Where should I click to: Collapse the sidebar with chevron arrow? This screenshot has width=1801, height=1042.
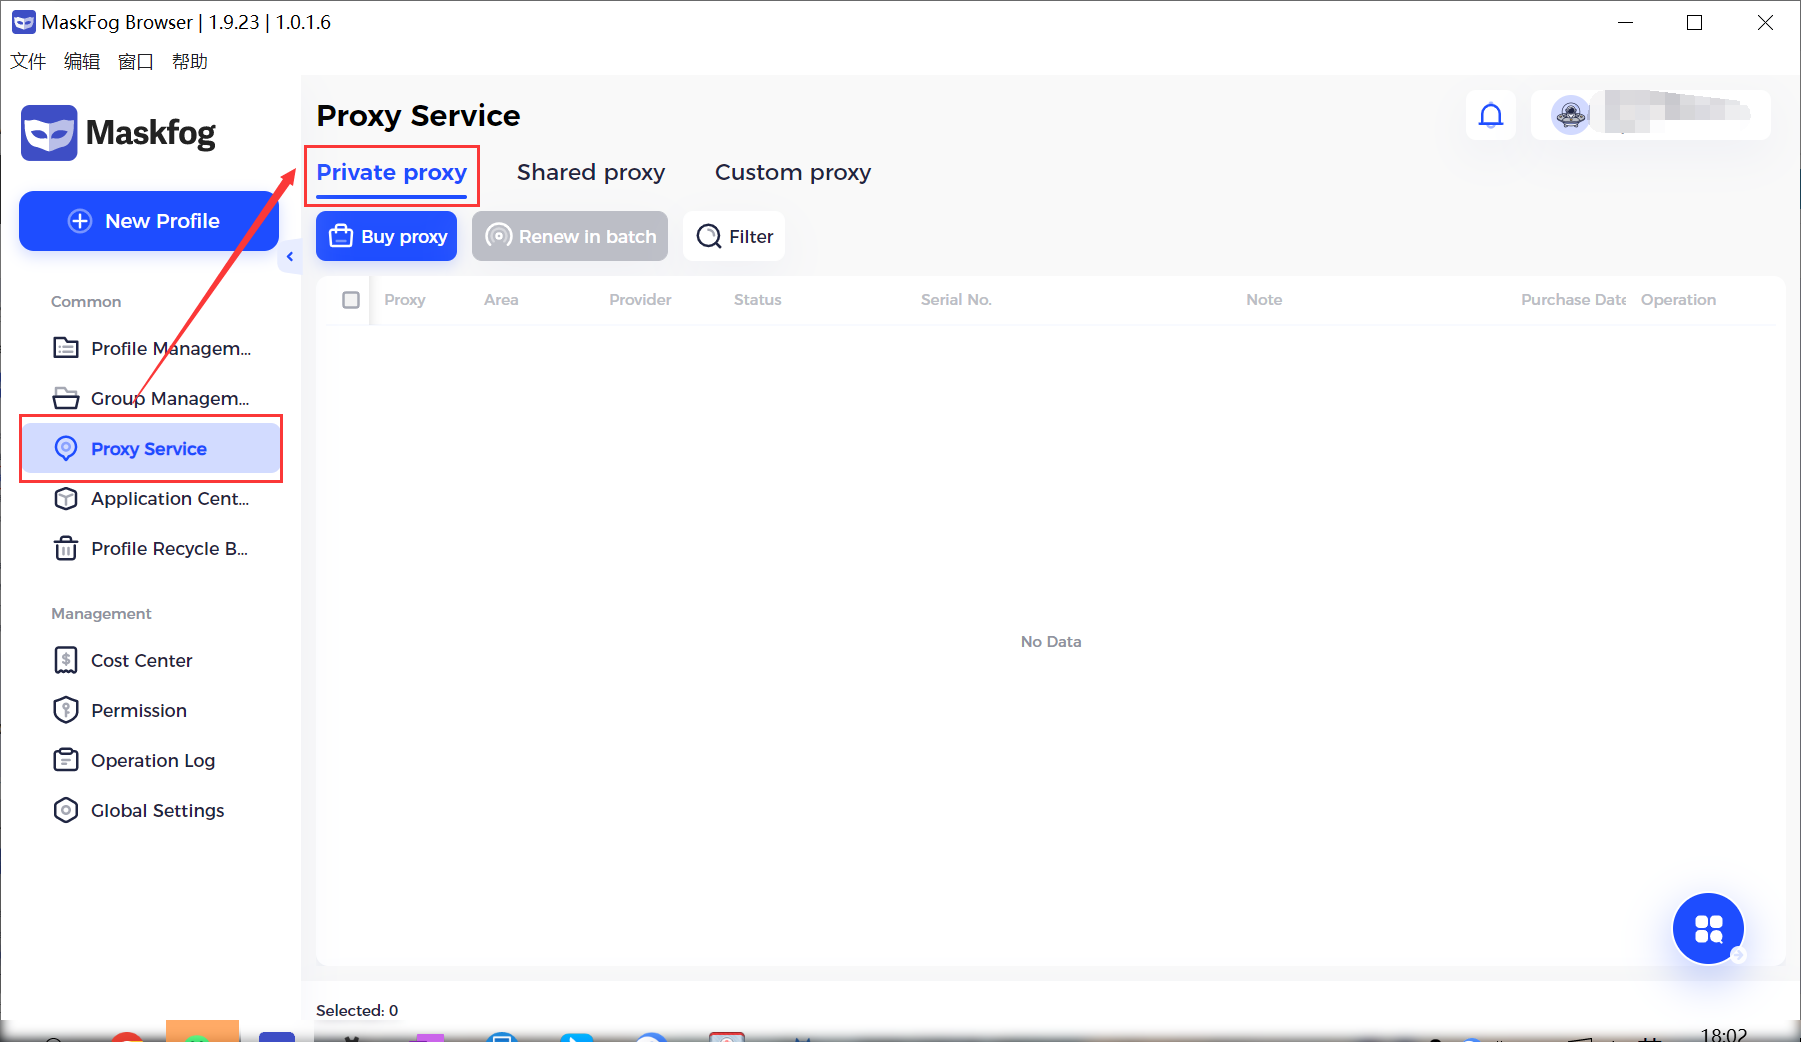[x=290, y=257]
